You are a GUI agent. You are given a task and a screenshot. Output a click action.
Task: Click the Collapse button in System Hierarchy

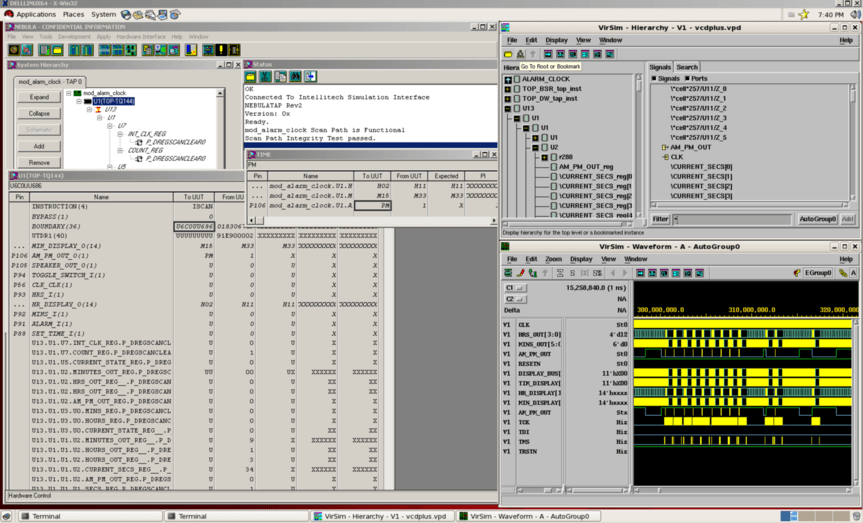pos(39,114)
